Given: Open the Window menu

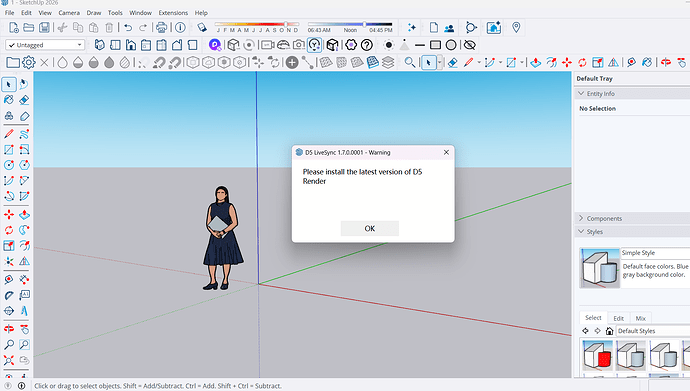Looking at the screenshot, I should point(140,13).
